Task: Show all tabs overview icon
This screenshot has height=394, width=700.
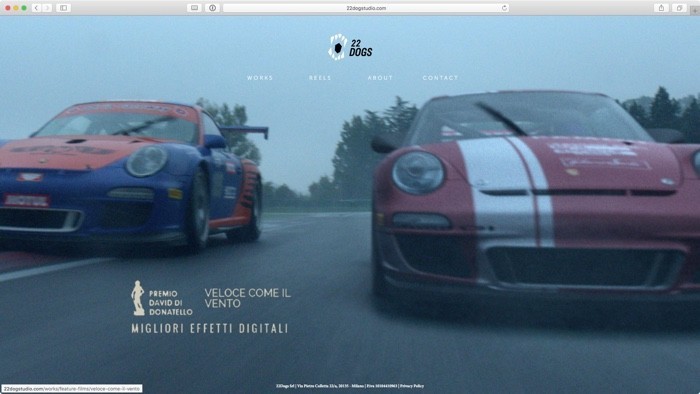Action: (x=679, y=8)
